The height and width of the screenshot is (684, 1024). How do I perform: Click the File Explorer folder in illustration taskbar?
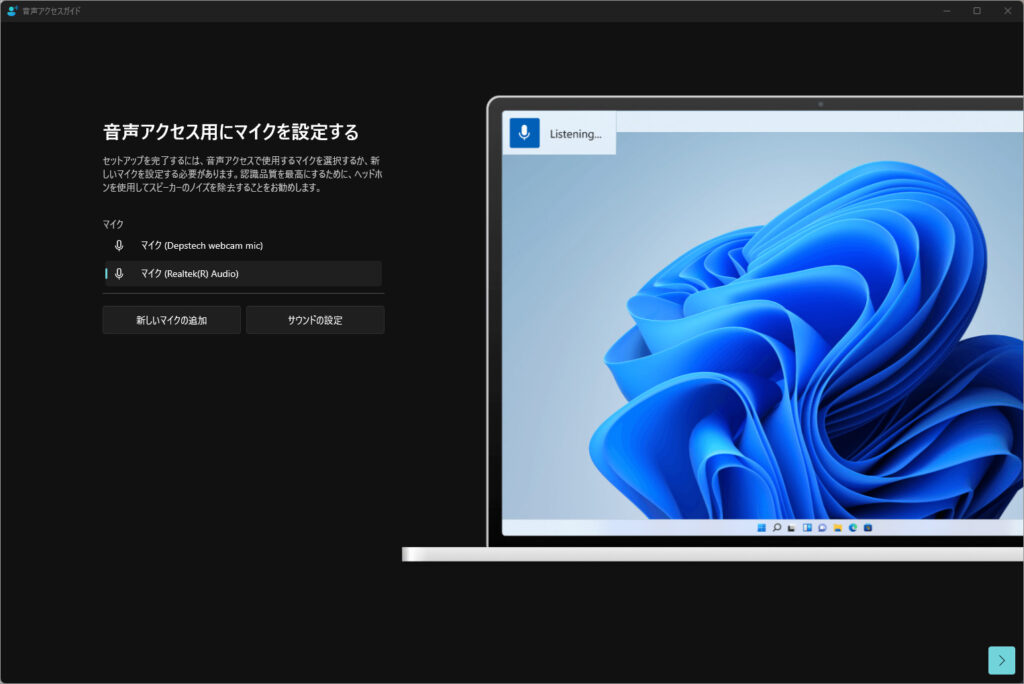(x=837, y=527)
